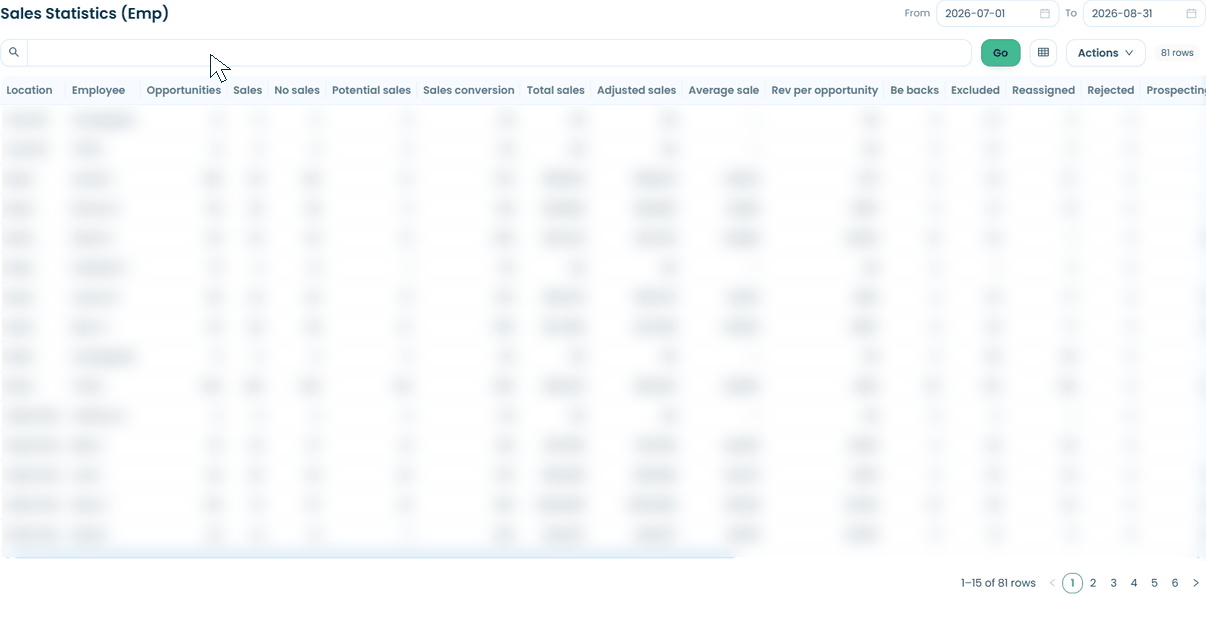Click Rejected column header
Viewport: 1206px width, 620px height.
tap(1110, 90)
